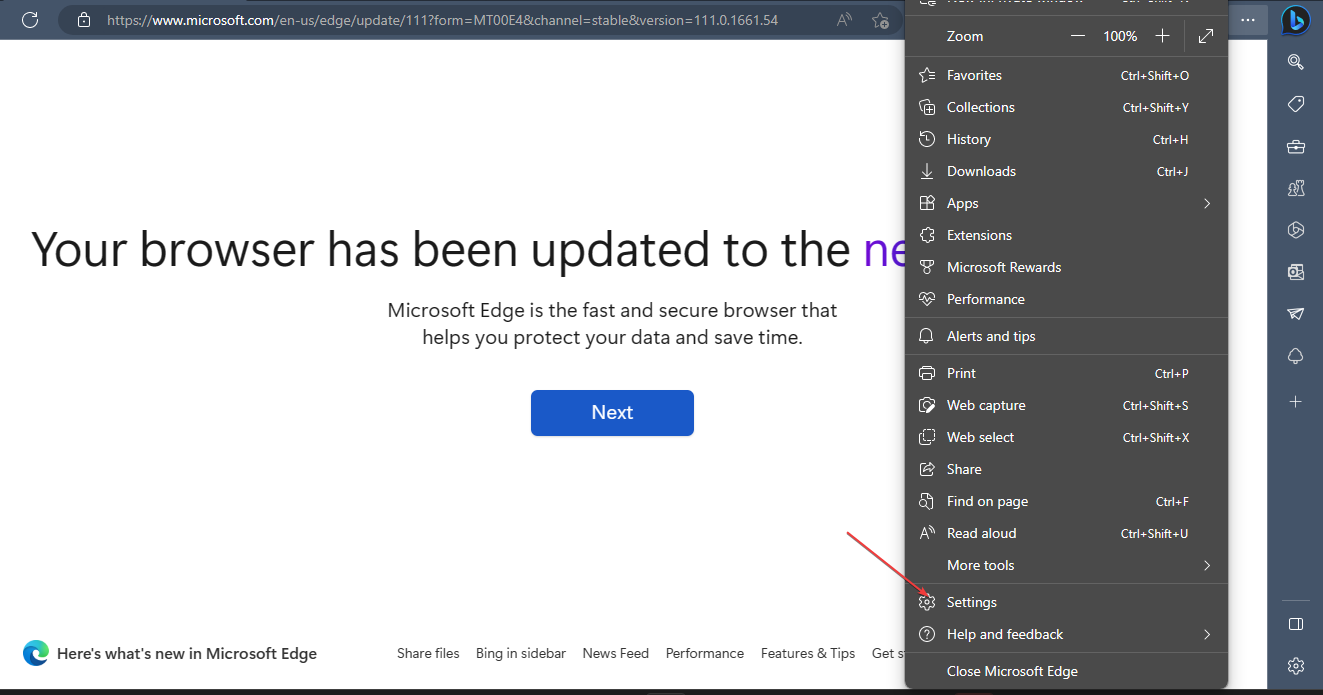This screenshot has width=1323, height=695.
Task: Reload the page with refresh icon
Action: click(29, 19)
